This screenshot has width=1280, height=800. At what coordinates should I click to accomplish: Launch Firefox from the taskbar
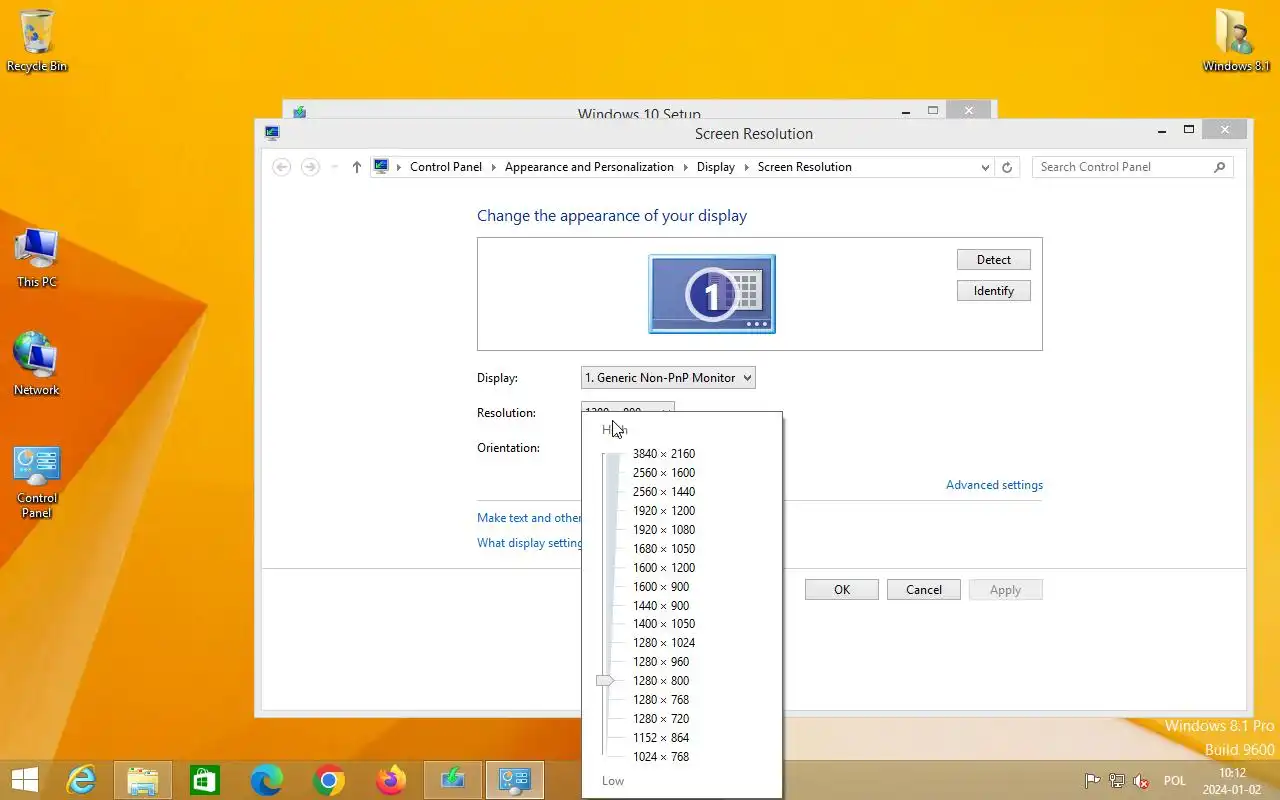click(x=391, y=780)
